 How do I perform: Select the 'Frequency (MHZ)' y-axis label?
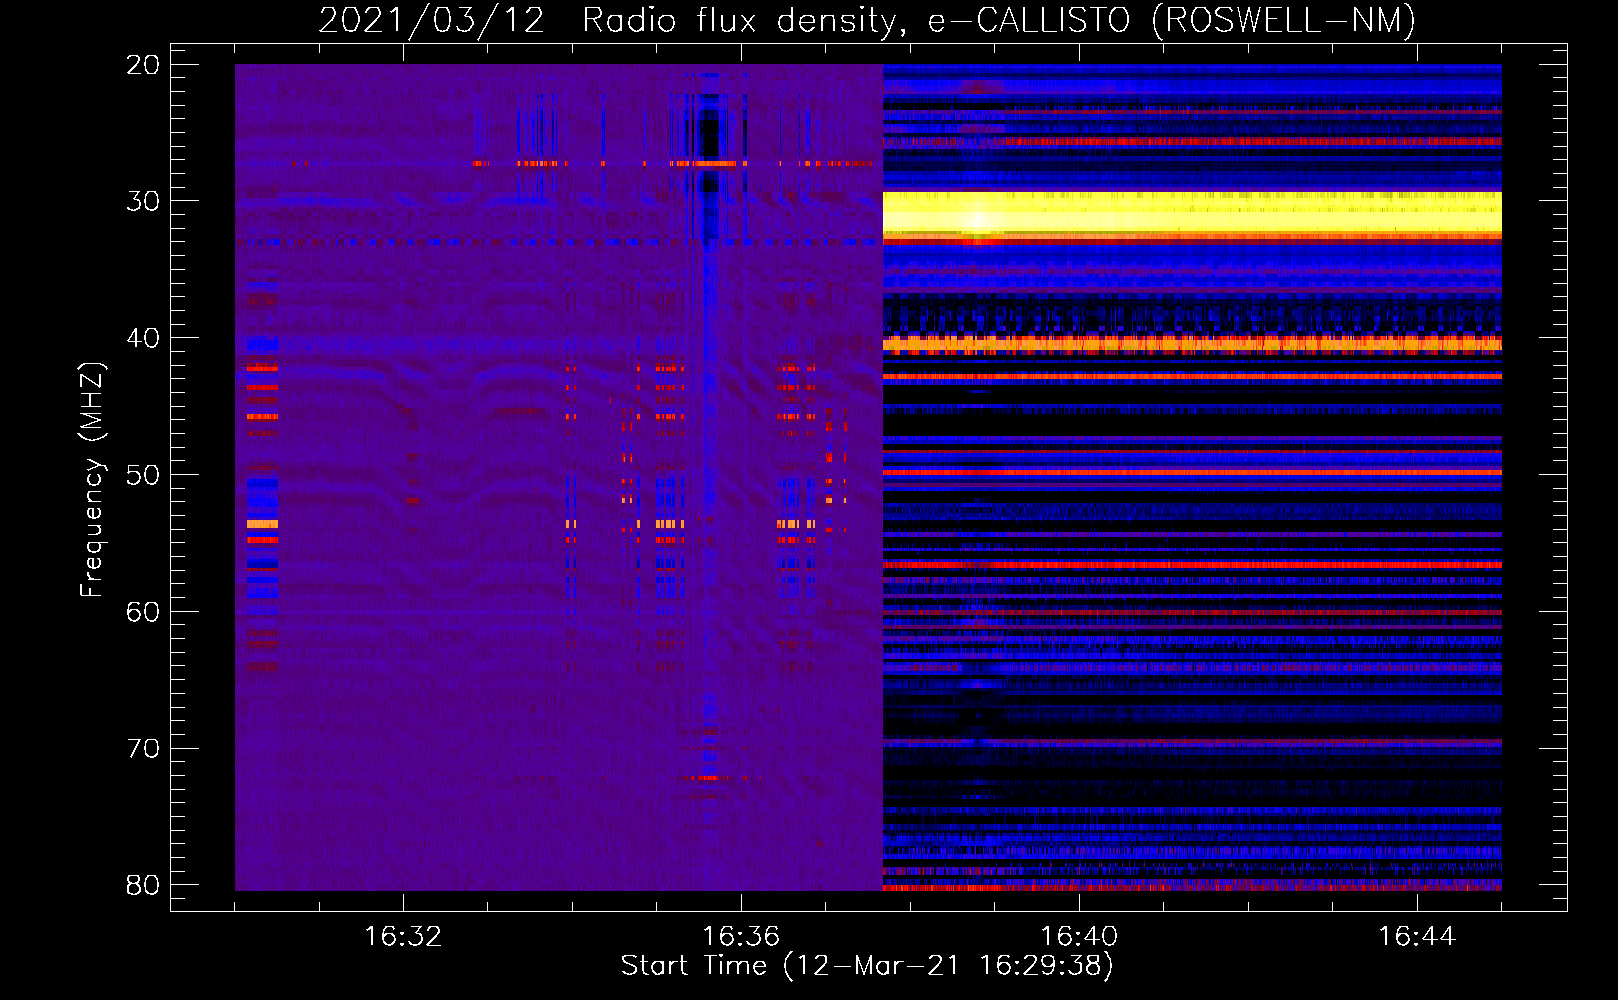pos(92,480)
